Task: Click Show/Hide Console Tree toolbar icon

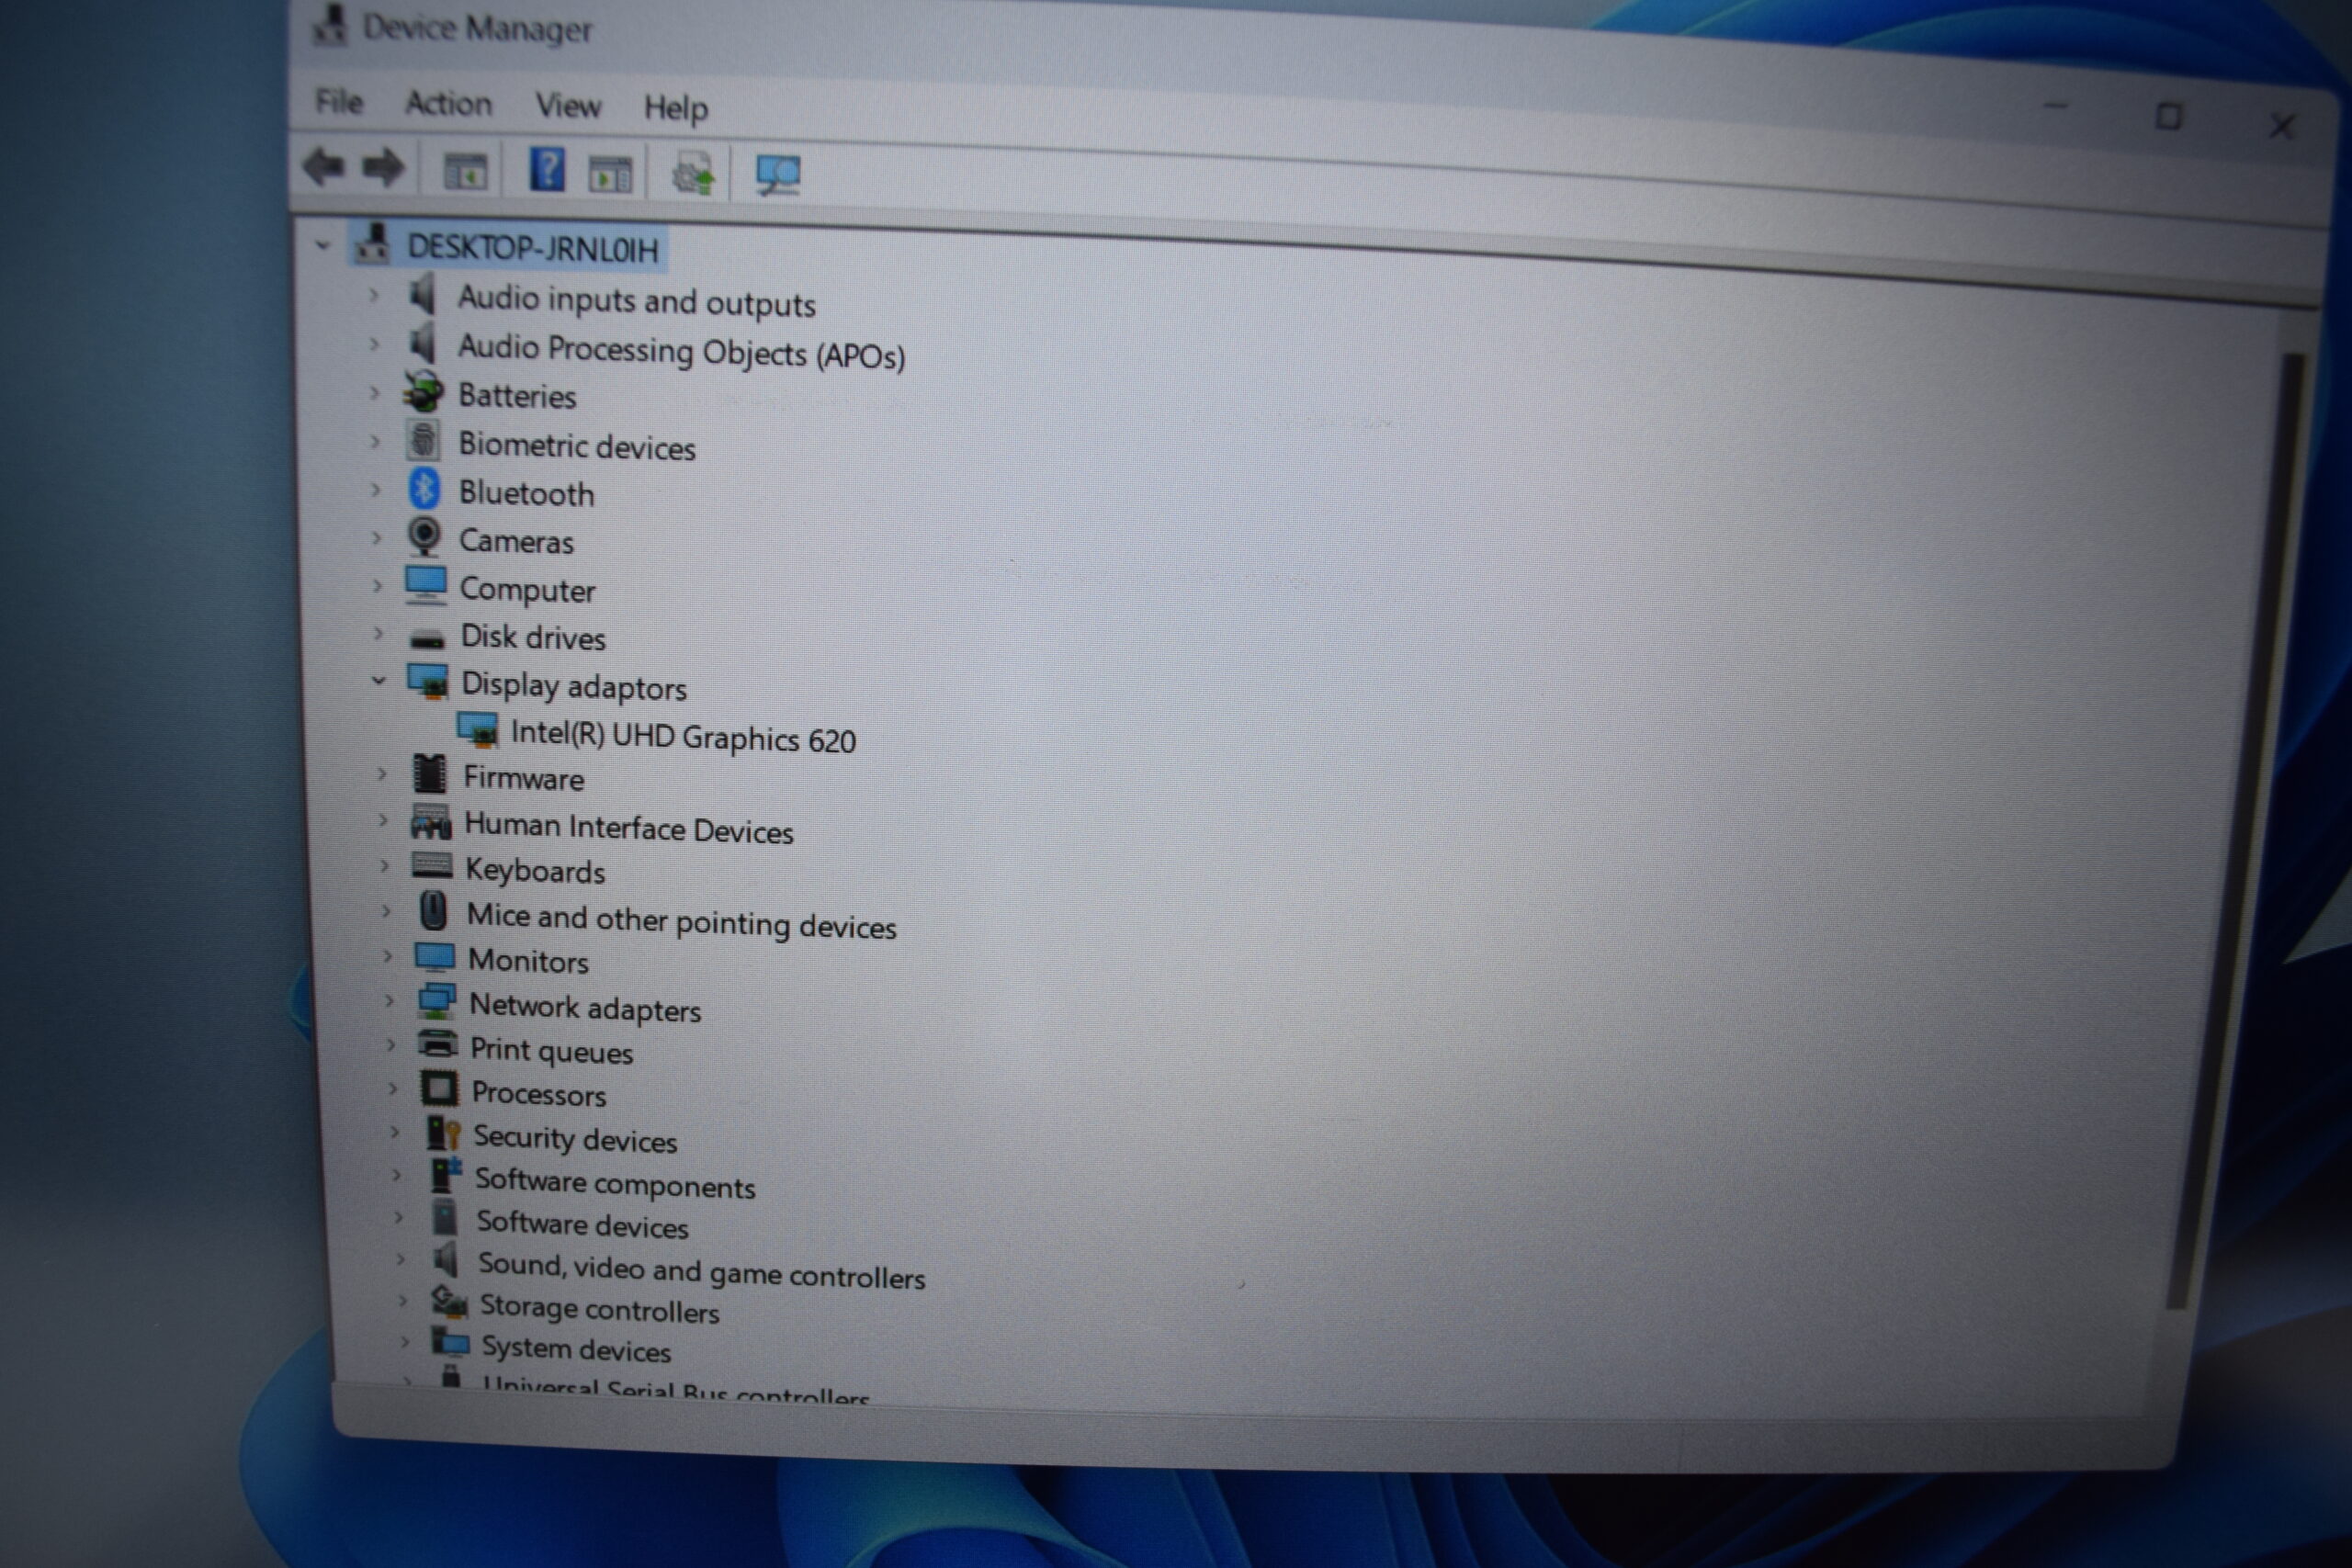Action: pyautogui.click(x=465, y=171)
